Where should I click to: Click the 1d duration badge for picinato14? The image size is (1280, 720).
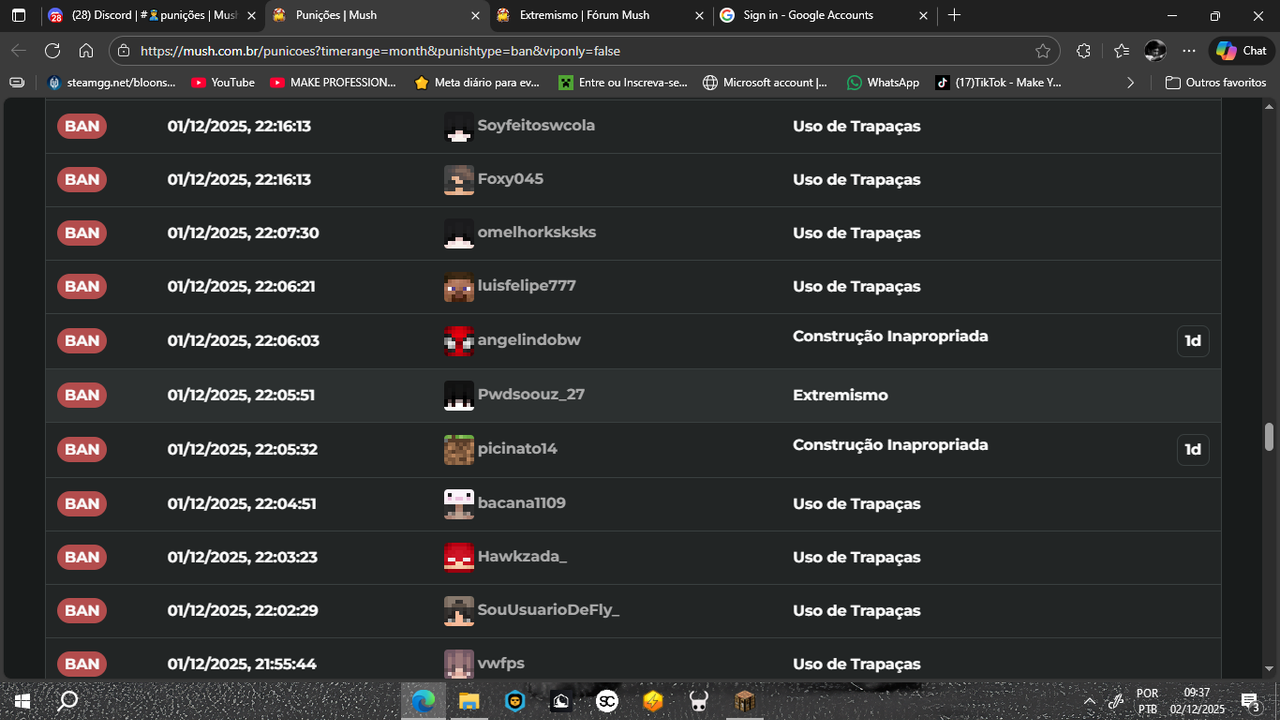coord(1192,450)
